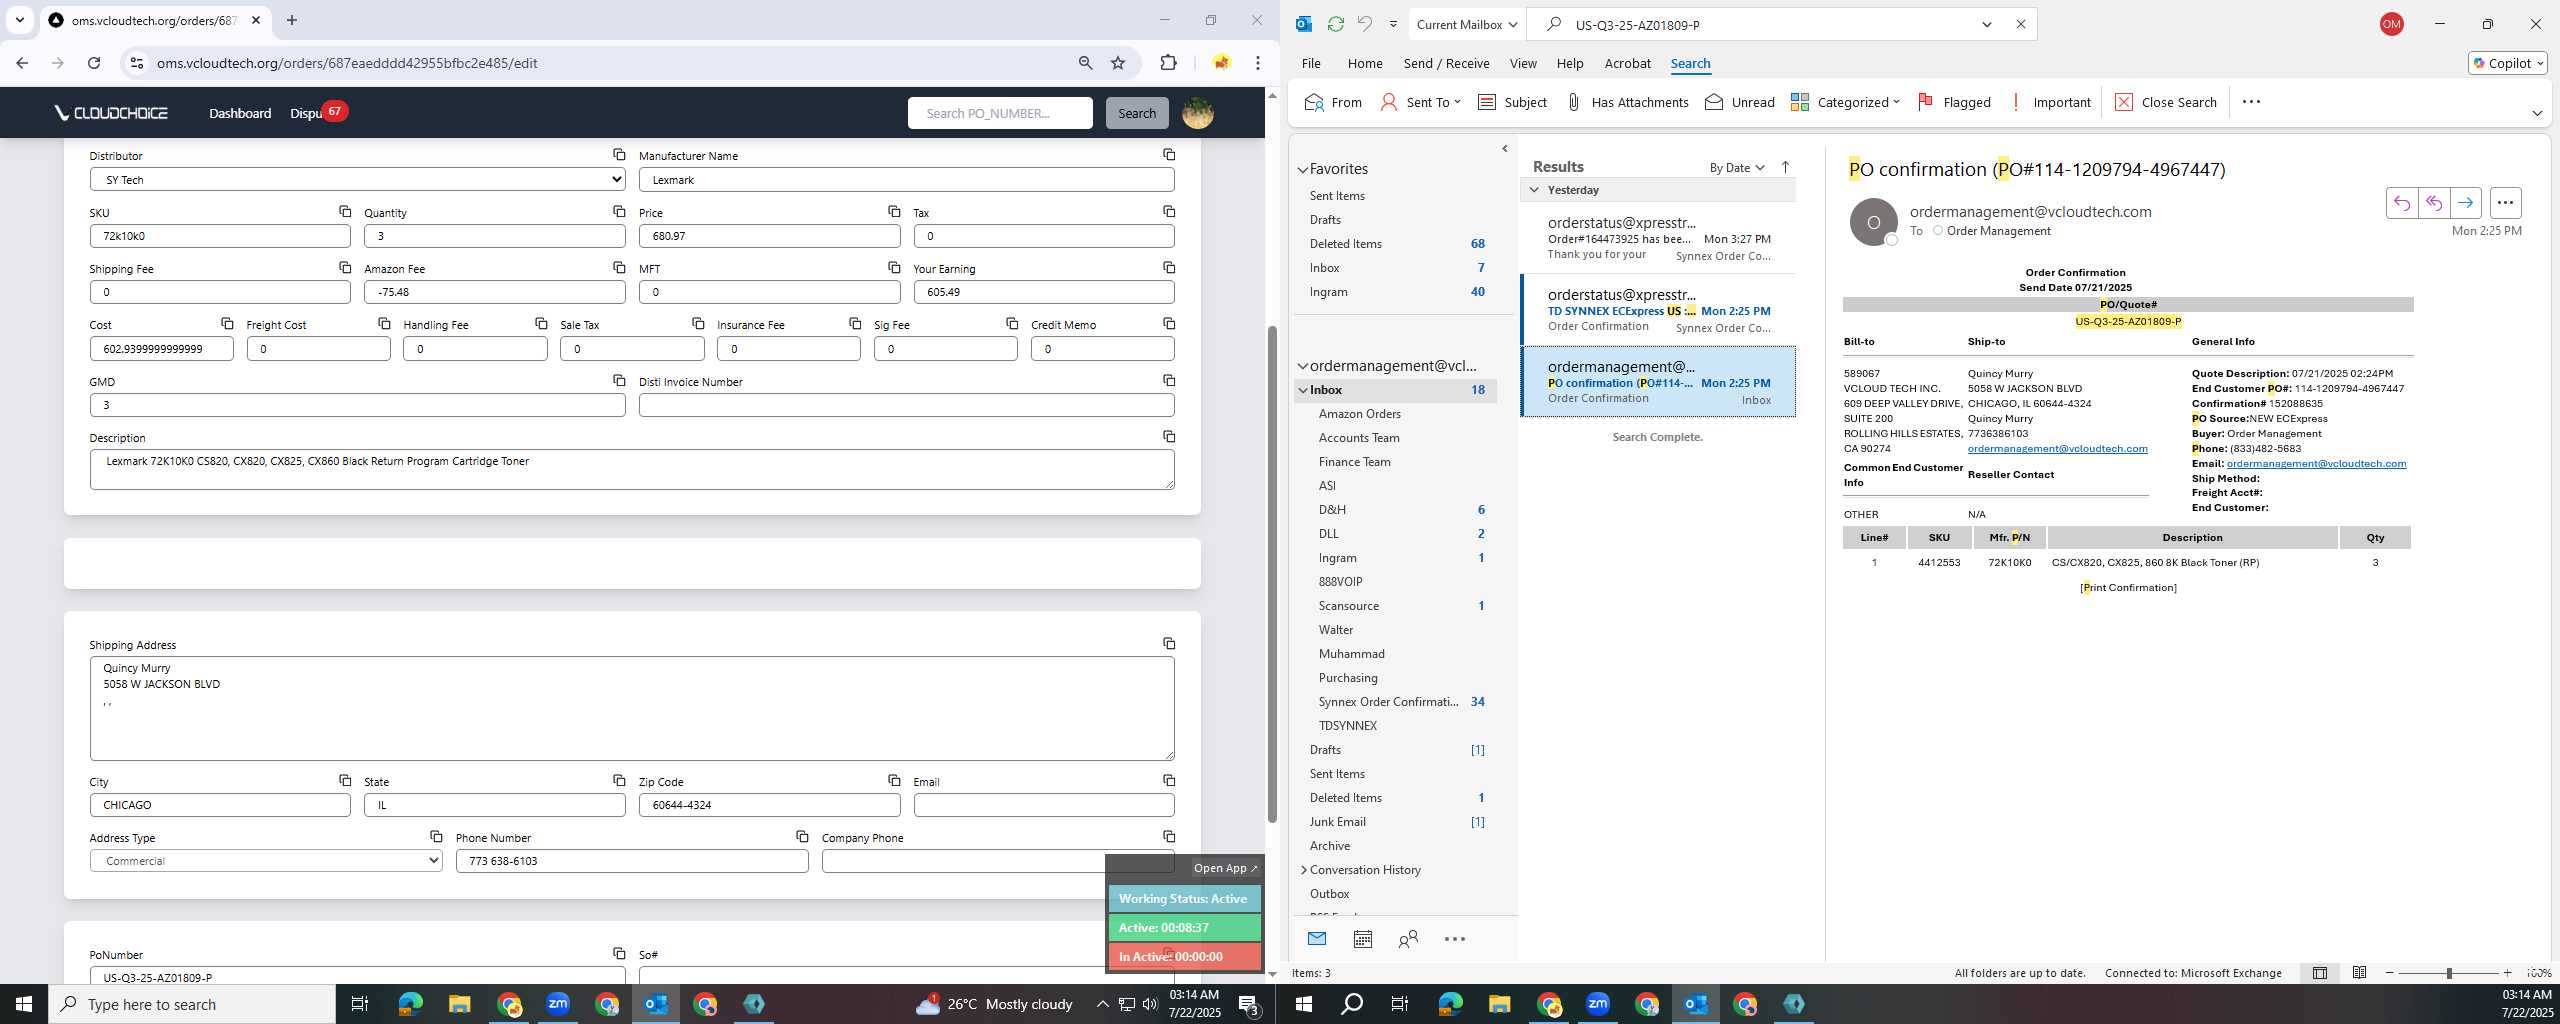2560x1024 pixels.
Task: Copy the Quantity field value
Action: (619, 211)
